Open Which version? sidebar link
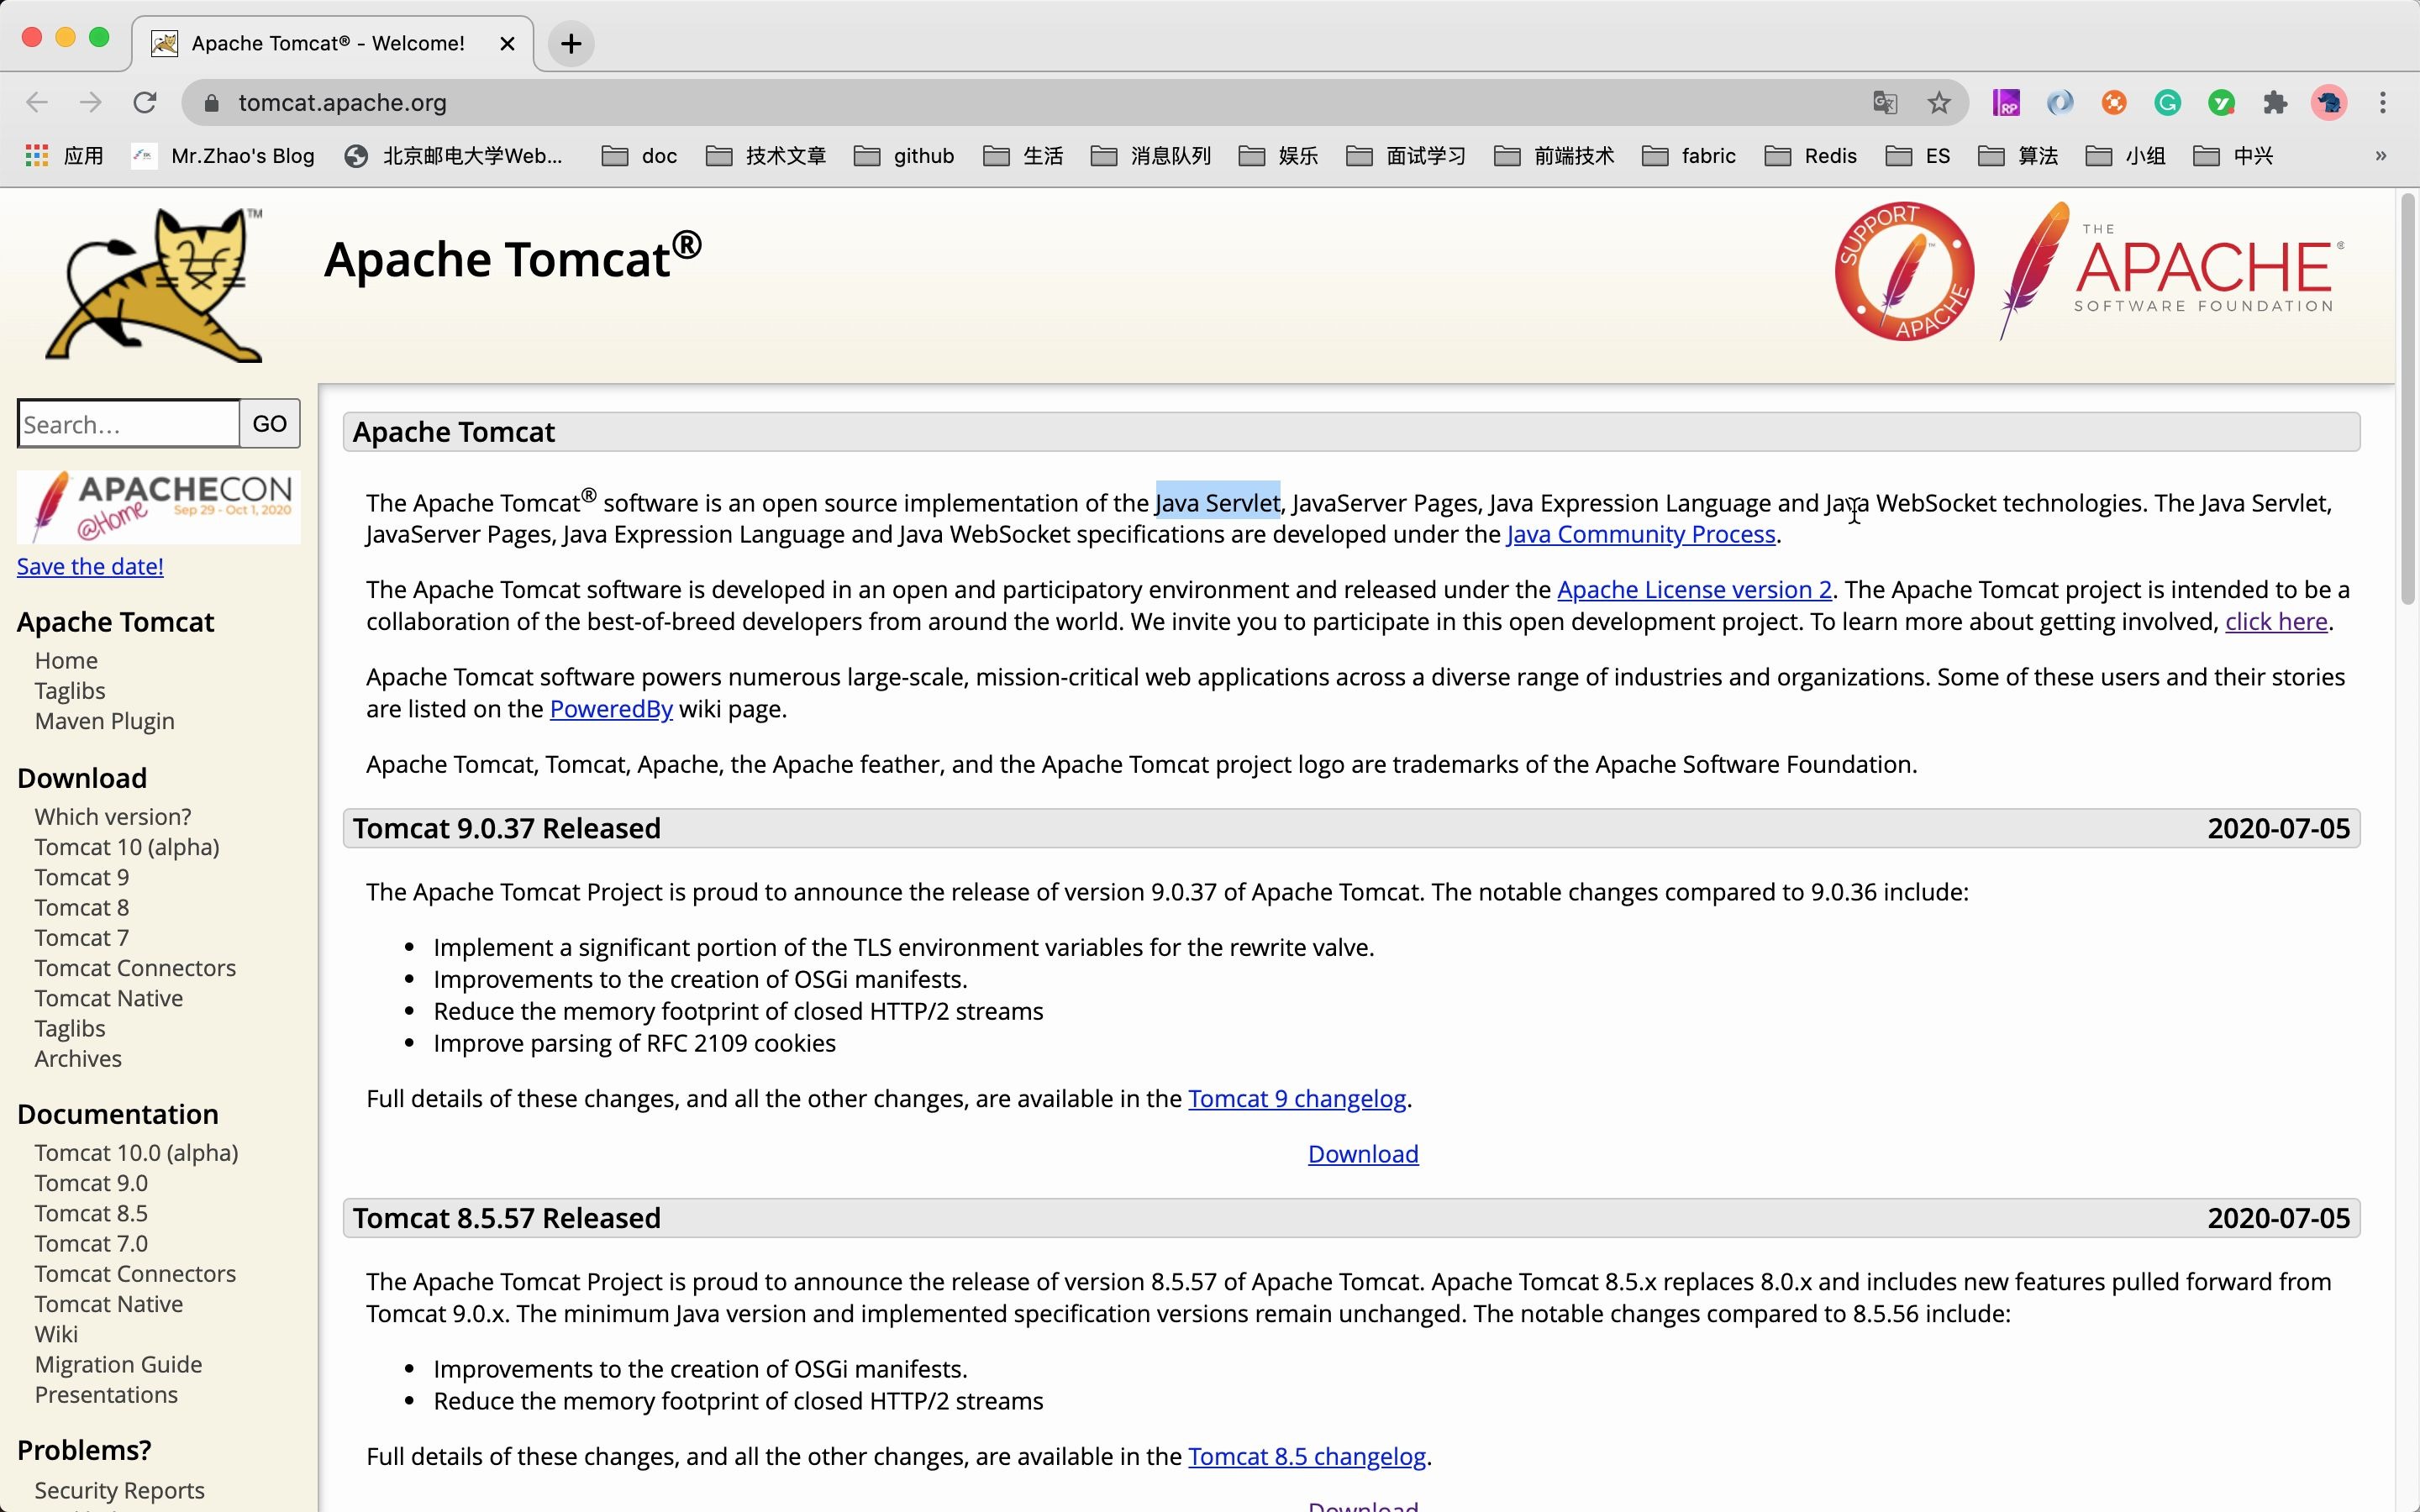 (113, 816)
